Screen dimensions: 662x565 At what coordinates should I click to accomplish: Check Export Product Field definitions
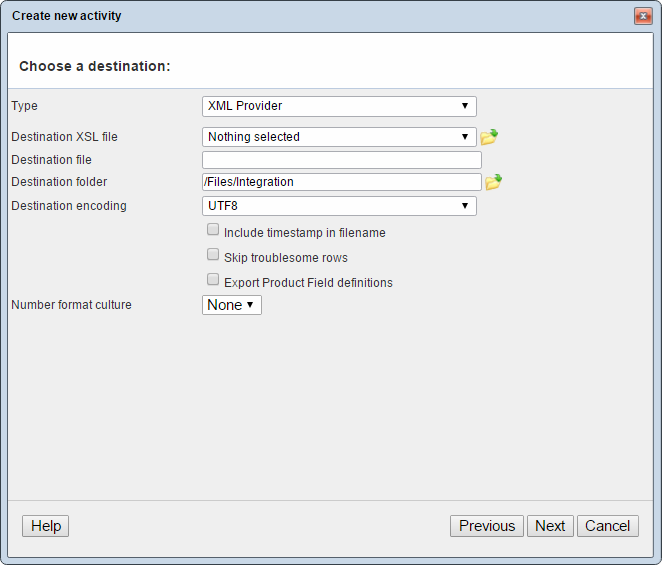coord(213,280)
